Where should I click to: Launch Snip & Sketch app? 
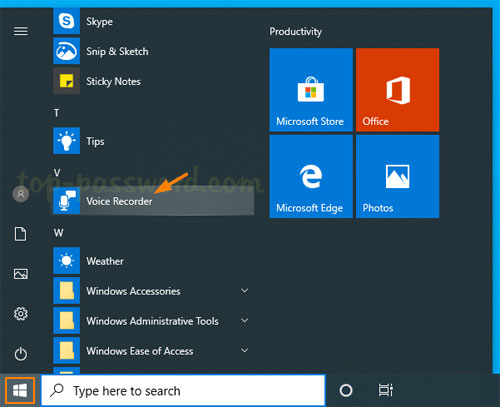point(153,51)
